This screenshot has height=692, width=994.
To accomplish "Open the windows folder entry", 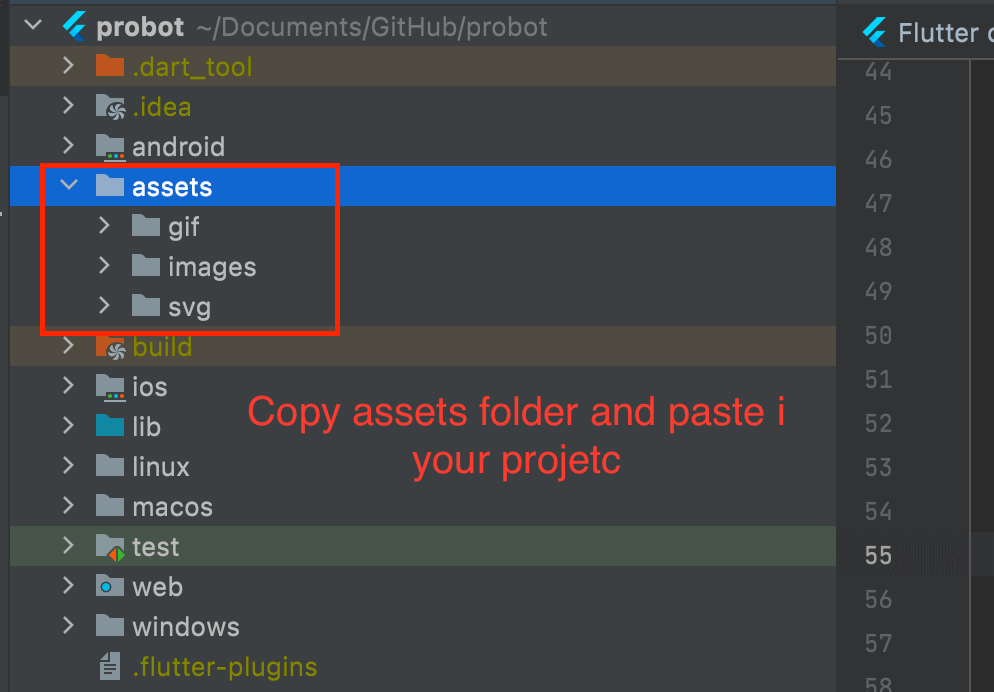I will pyautogui.click(x=185, y=626).
